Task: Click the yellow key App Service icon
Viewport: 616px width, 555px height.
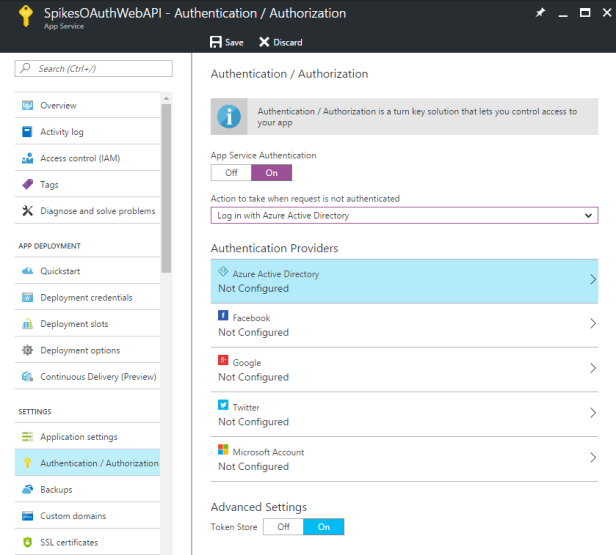Action: (x=26, y=16)
